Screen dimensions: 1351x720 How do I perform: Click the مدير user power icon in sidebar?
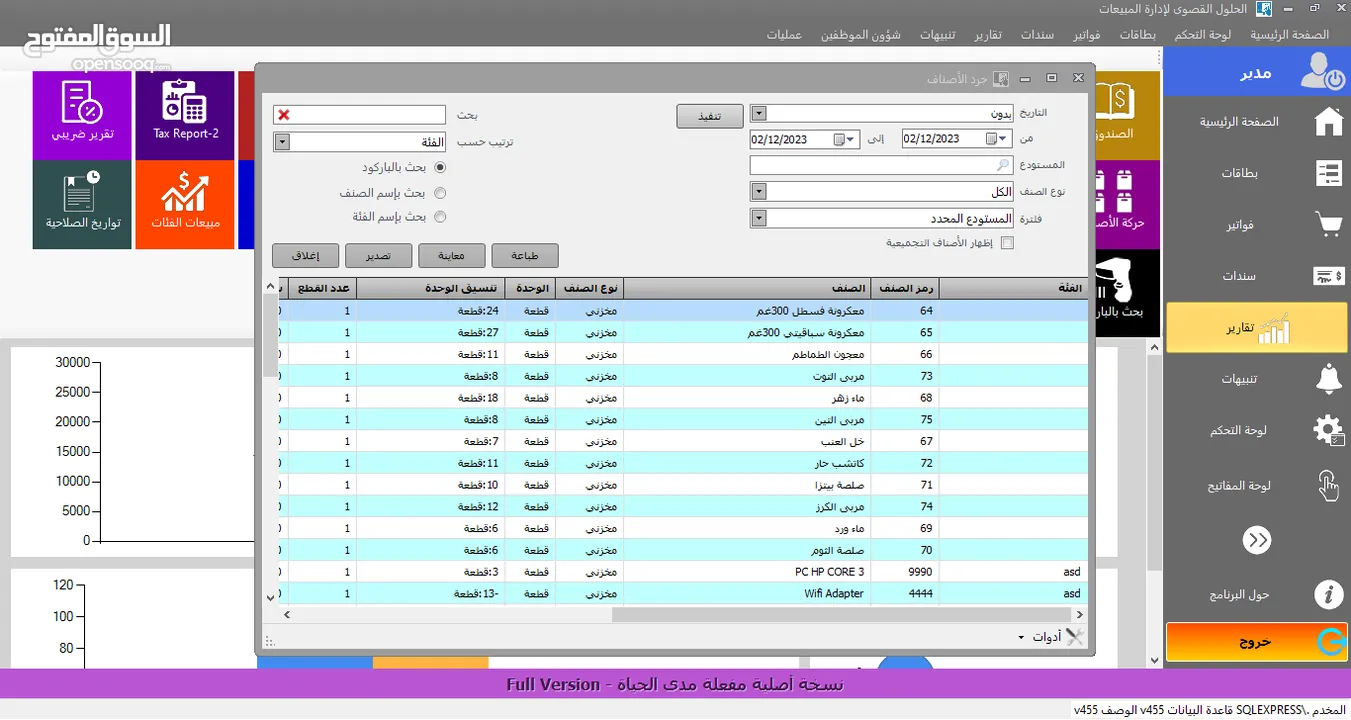pos(1322,72)
